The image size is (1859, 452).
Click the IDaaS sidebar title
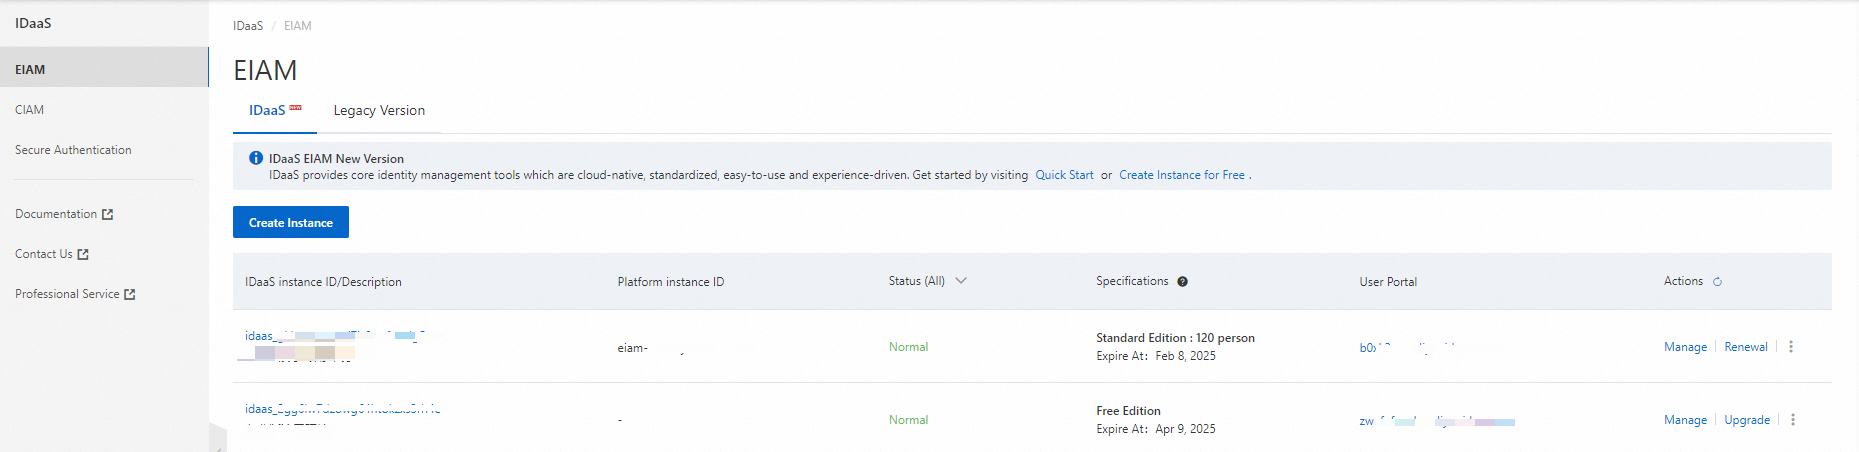click(33, 22)
